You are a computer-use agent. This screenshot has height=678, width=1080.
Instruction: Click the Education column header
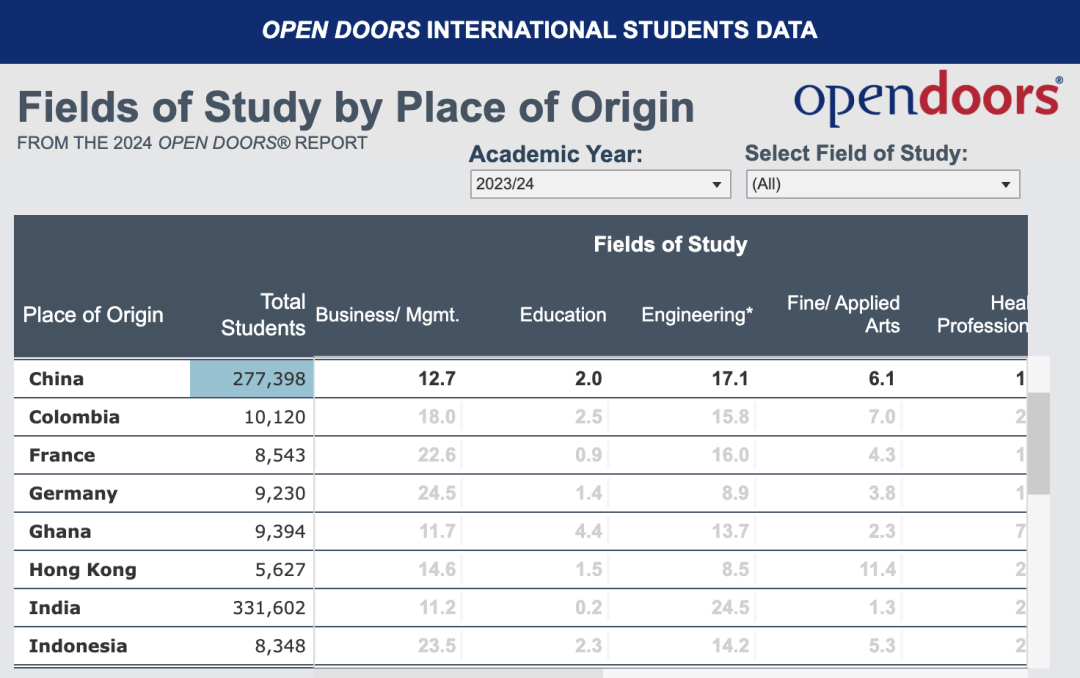(x=563, y=315)
